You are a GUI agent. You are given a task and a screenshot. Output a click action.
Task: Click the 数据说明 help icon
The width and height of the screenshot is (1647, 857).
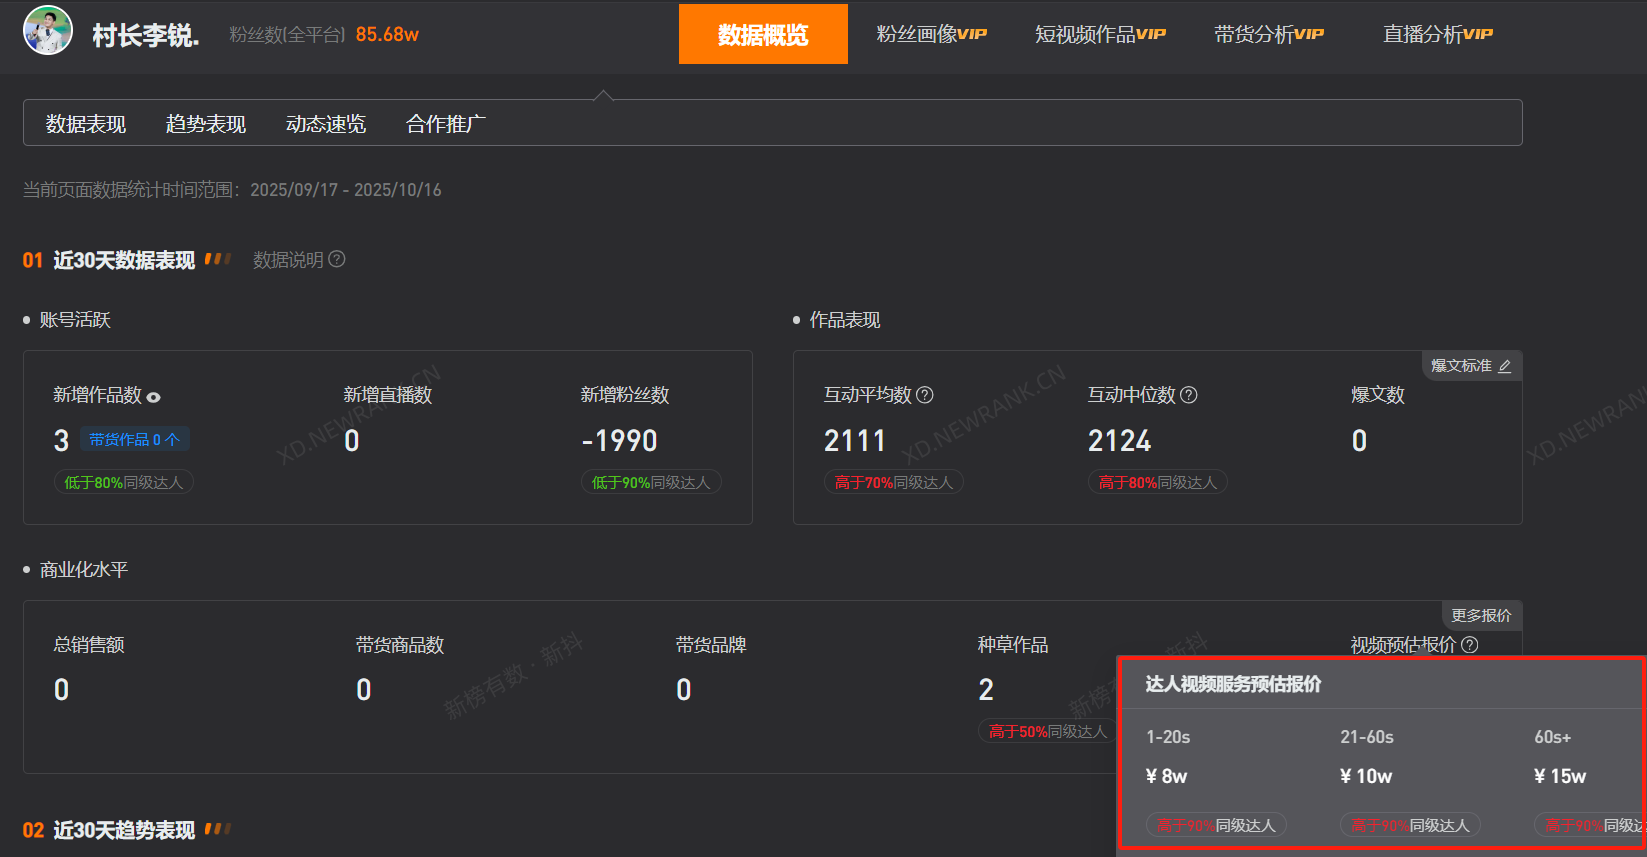pyautogui.click(x=337, y=260)
